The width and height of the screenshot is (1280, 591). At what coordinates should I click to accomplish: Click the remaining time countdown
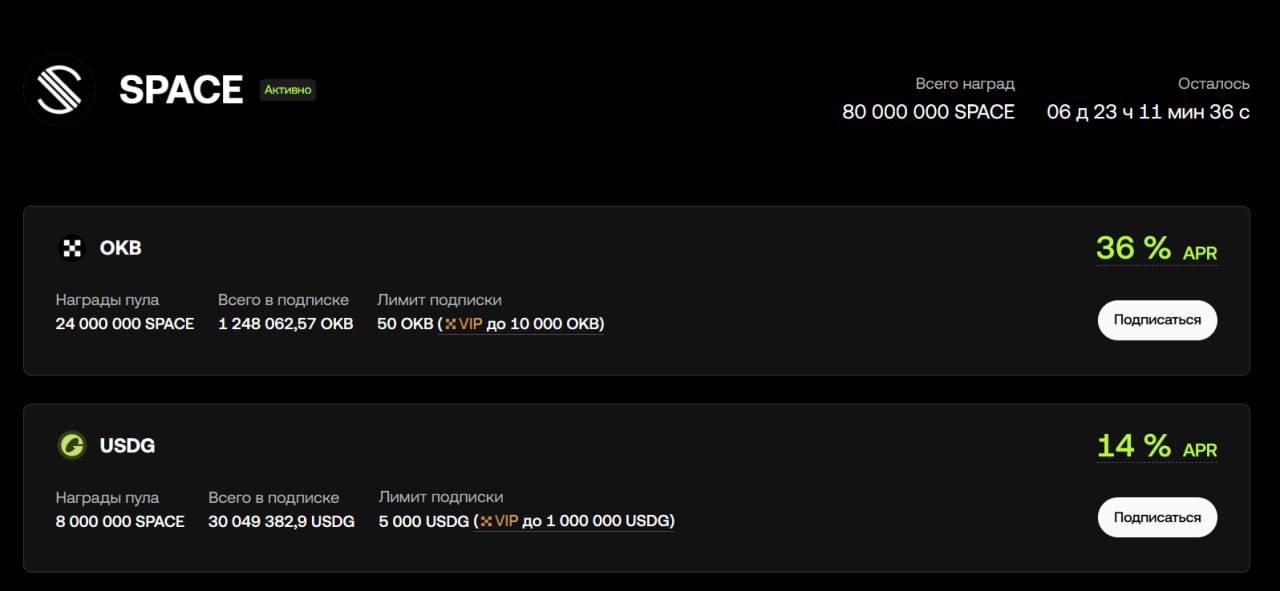tap(1148, 112)
